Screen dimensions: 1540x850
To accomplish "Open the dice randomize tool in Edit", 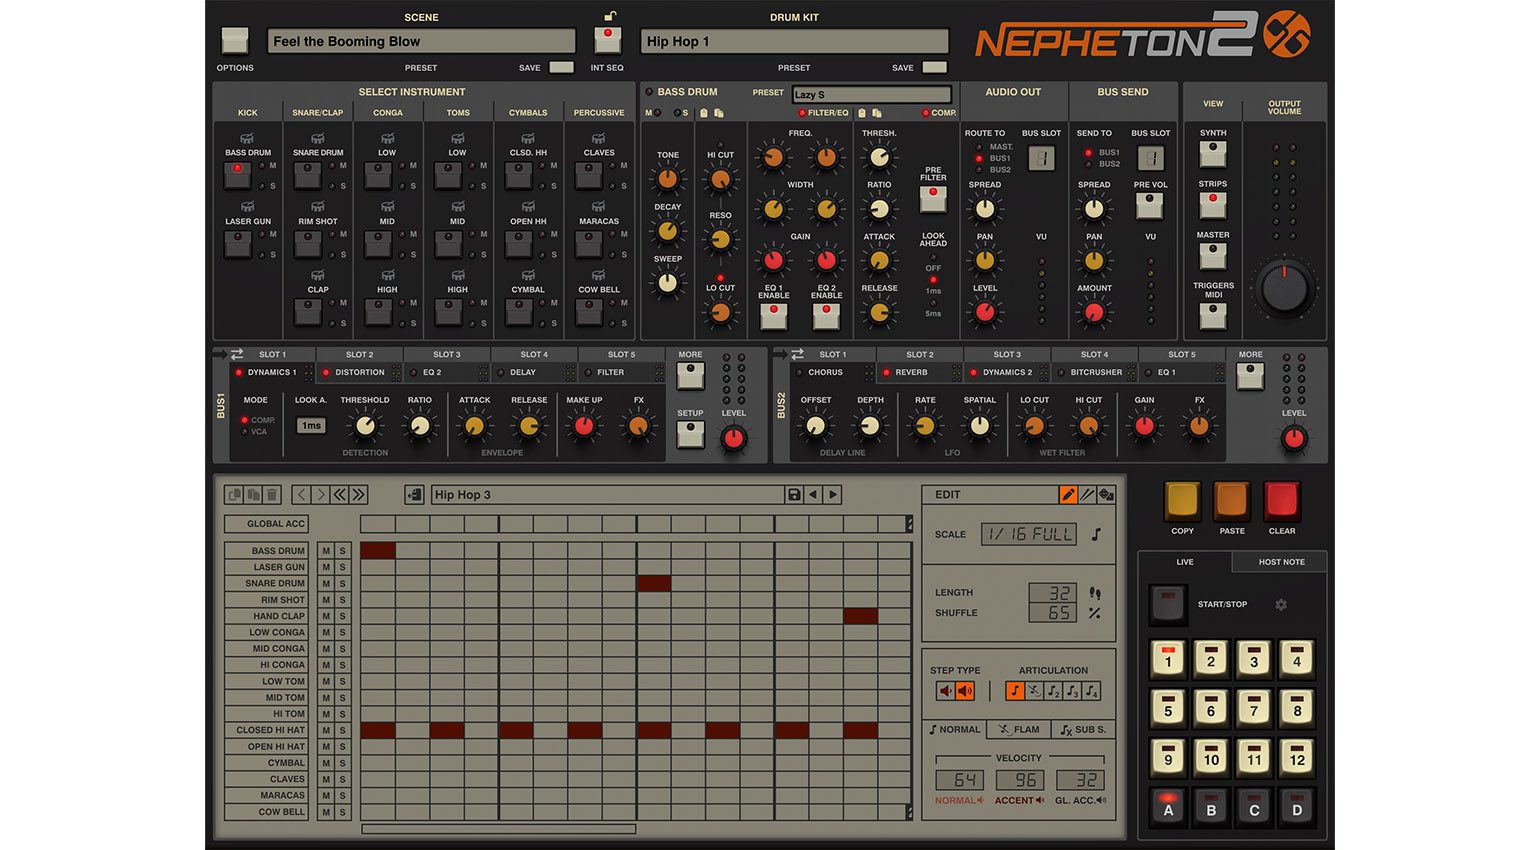I will click(1106, 494).
